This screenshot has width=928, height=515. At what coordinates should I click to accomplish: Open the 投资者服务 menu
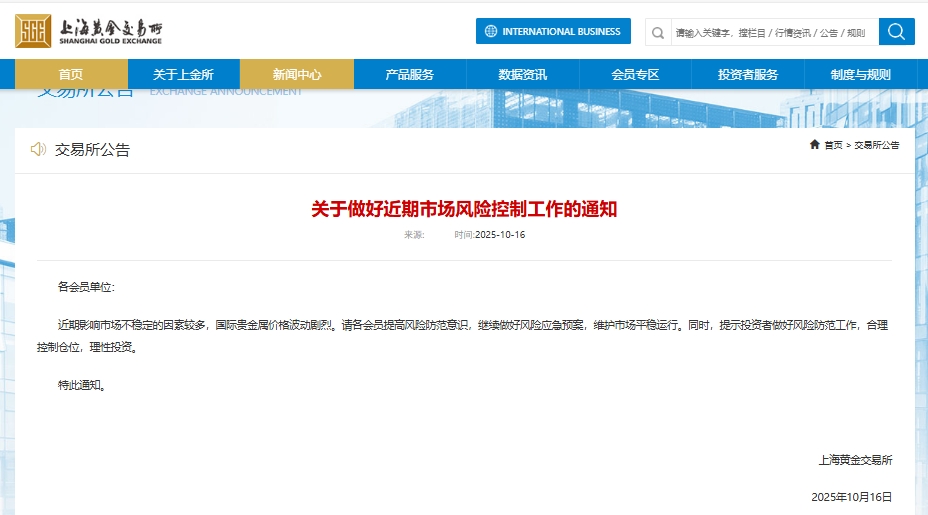click(x=747, y=74)
